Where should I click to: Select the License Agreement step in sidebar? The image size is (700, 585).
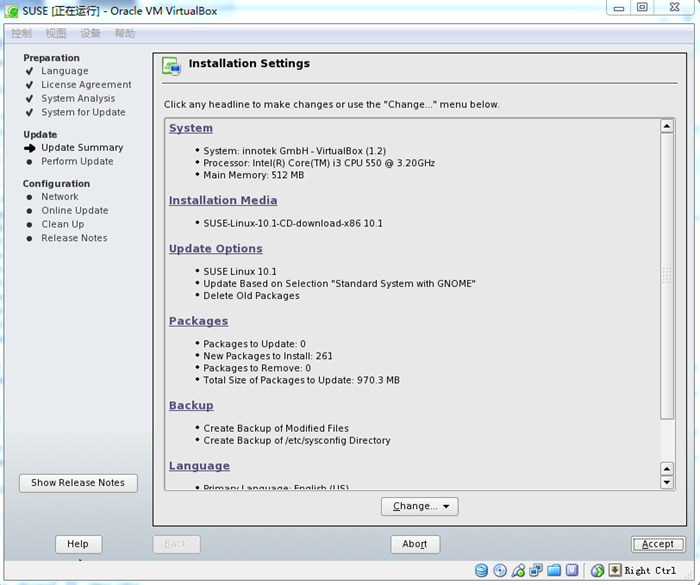pos(86,85)
